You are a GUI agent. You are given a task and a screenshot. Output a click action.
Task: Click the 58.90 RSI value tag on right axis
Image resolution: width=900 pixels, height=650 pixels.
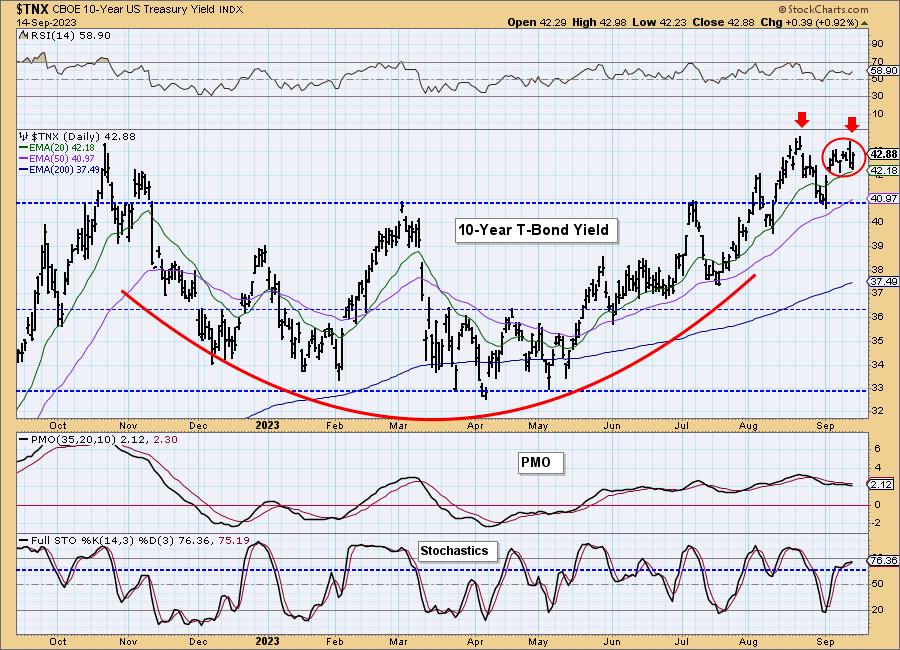point(884,71)
